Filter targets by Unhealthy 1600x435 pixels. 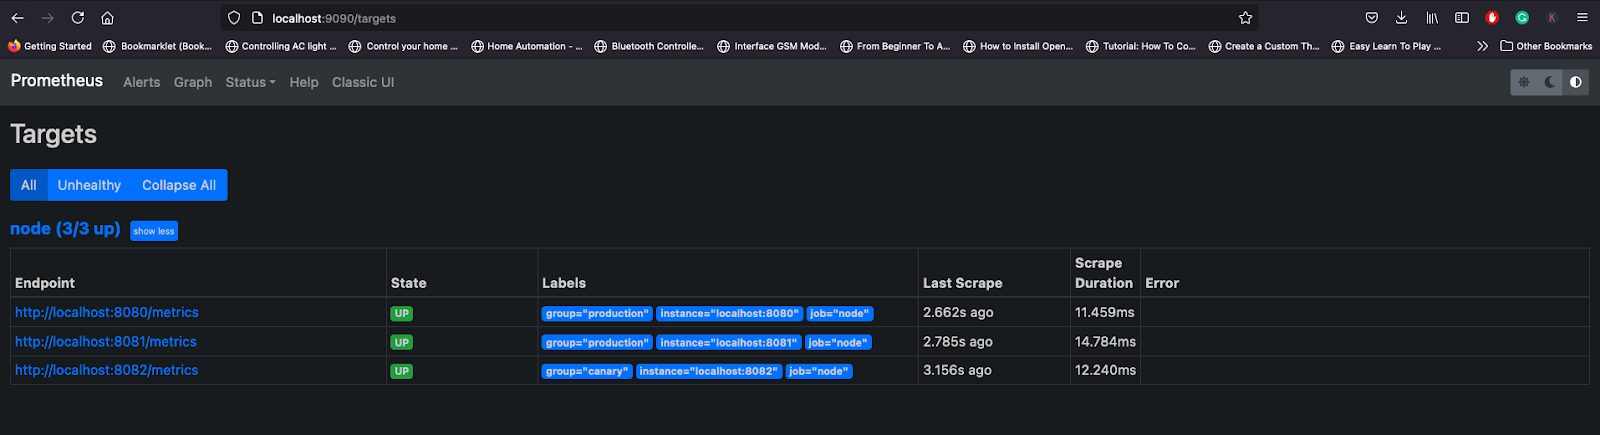pyautogui.click(x=89, y=185)
